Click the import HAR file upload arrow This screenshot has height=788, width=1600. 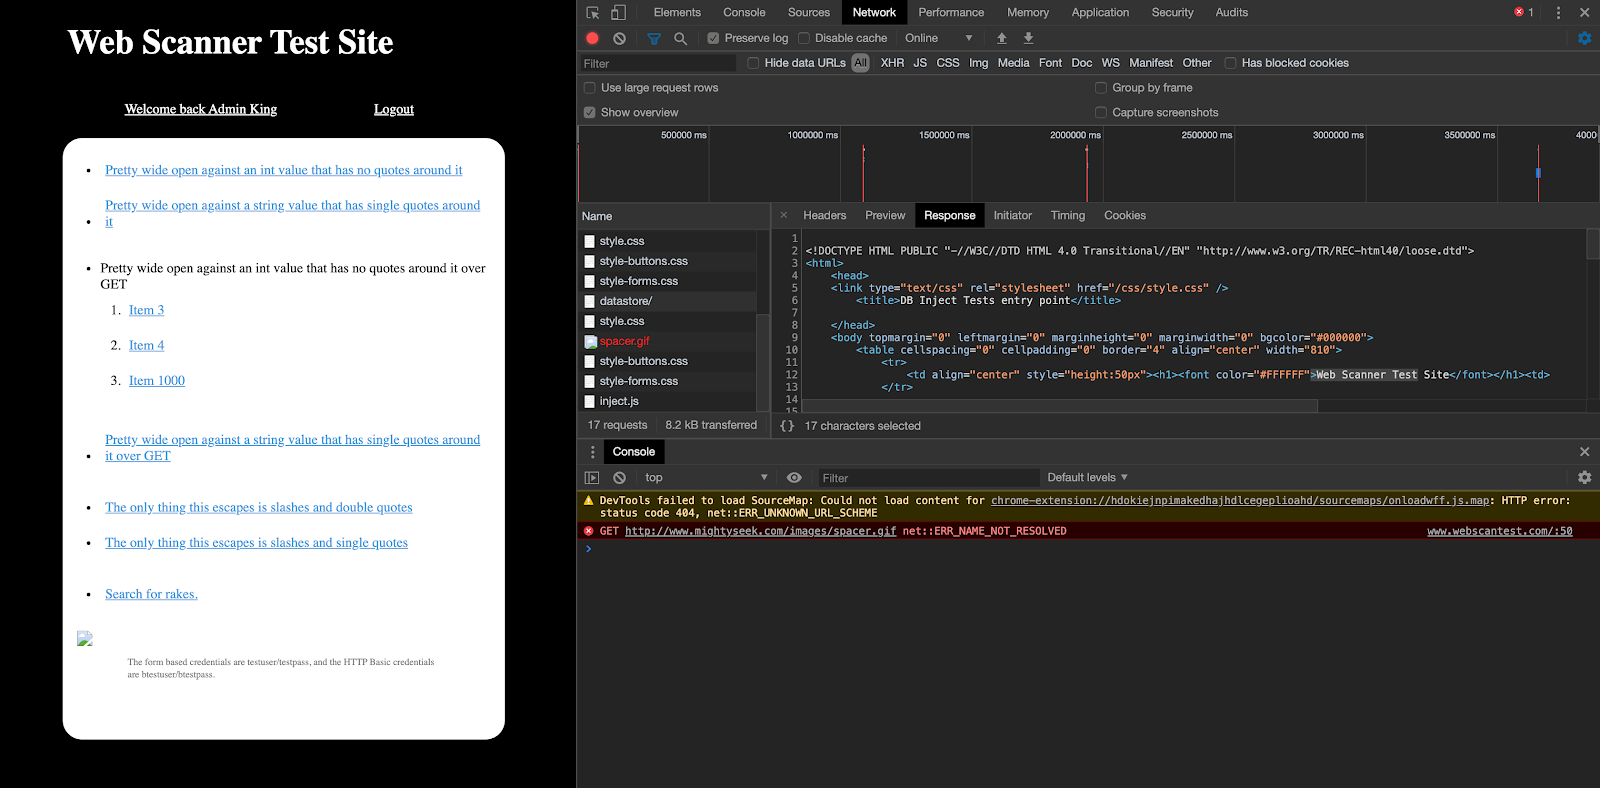pos(1001,38)
